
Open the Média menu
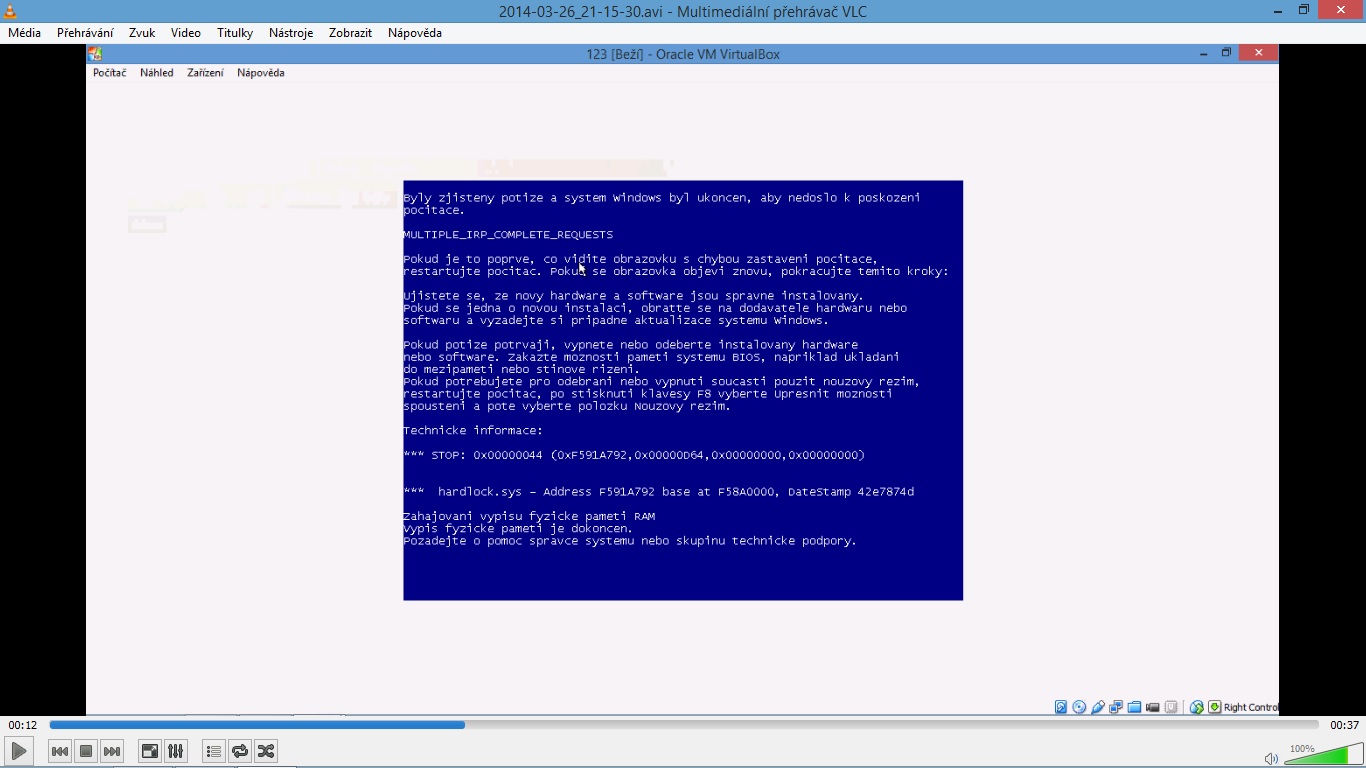pos(25,33)
